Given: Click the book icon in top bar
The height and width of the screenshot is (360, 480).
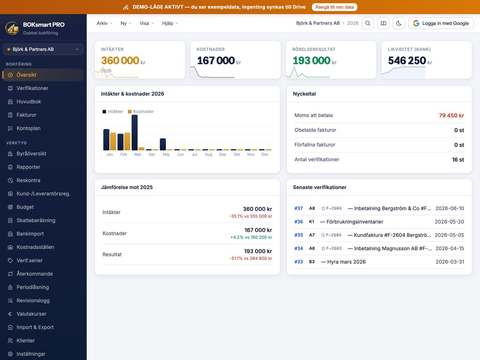Looking at the screenshot, I should pos(383,23).
